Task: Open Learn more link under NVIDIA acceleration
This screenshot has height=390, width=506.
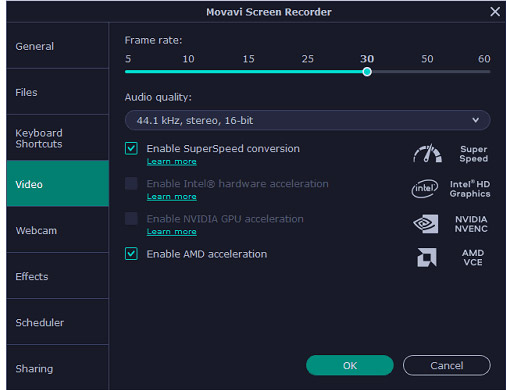Action: coord(172,232)
